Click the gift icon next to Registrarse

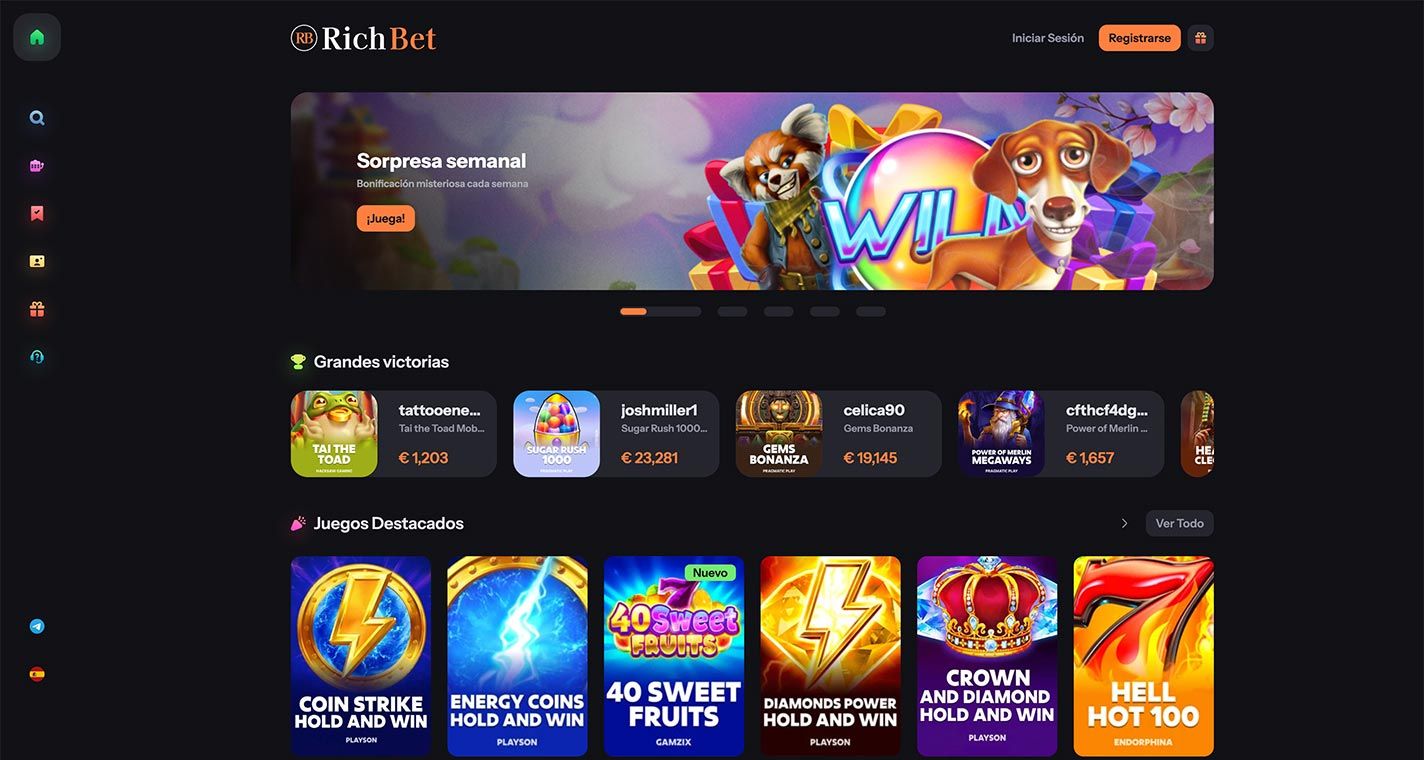point(1200,38)
